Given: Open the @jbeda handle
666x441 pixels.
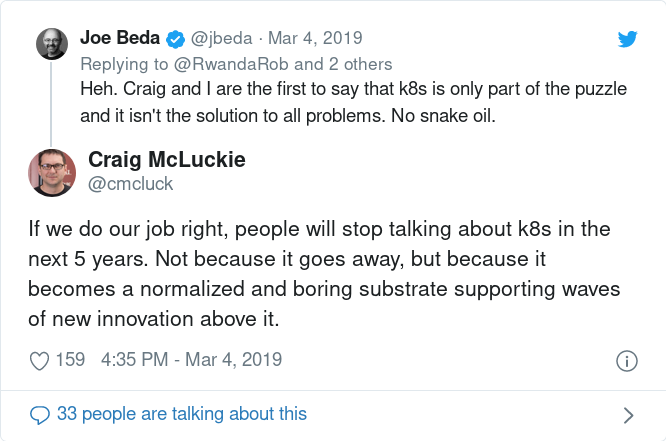Looking at the screenshot, I should [221, 38].
